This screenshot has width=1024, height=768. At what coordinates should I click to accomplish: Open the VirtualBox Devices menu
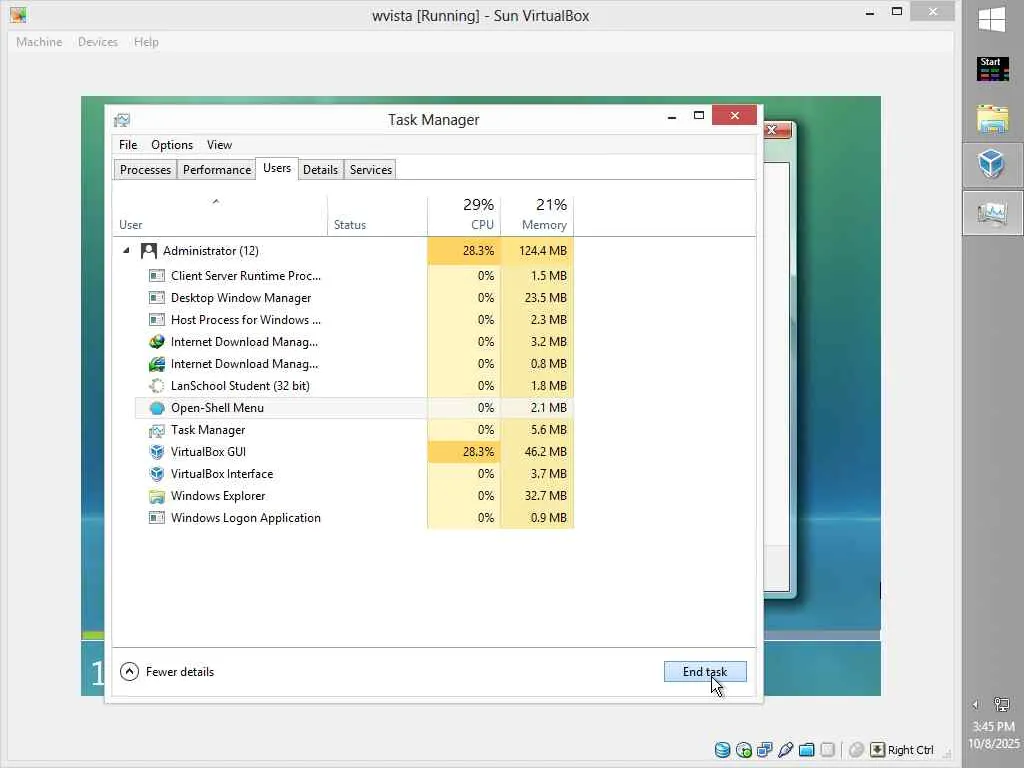[98, 42]
